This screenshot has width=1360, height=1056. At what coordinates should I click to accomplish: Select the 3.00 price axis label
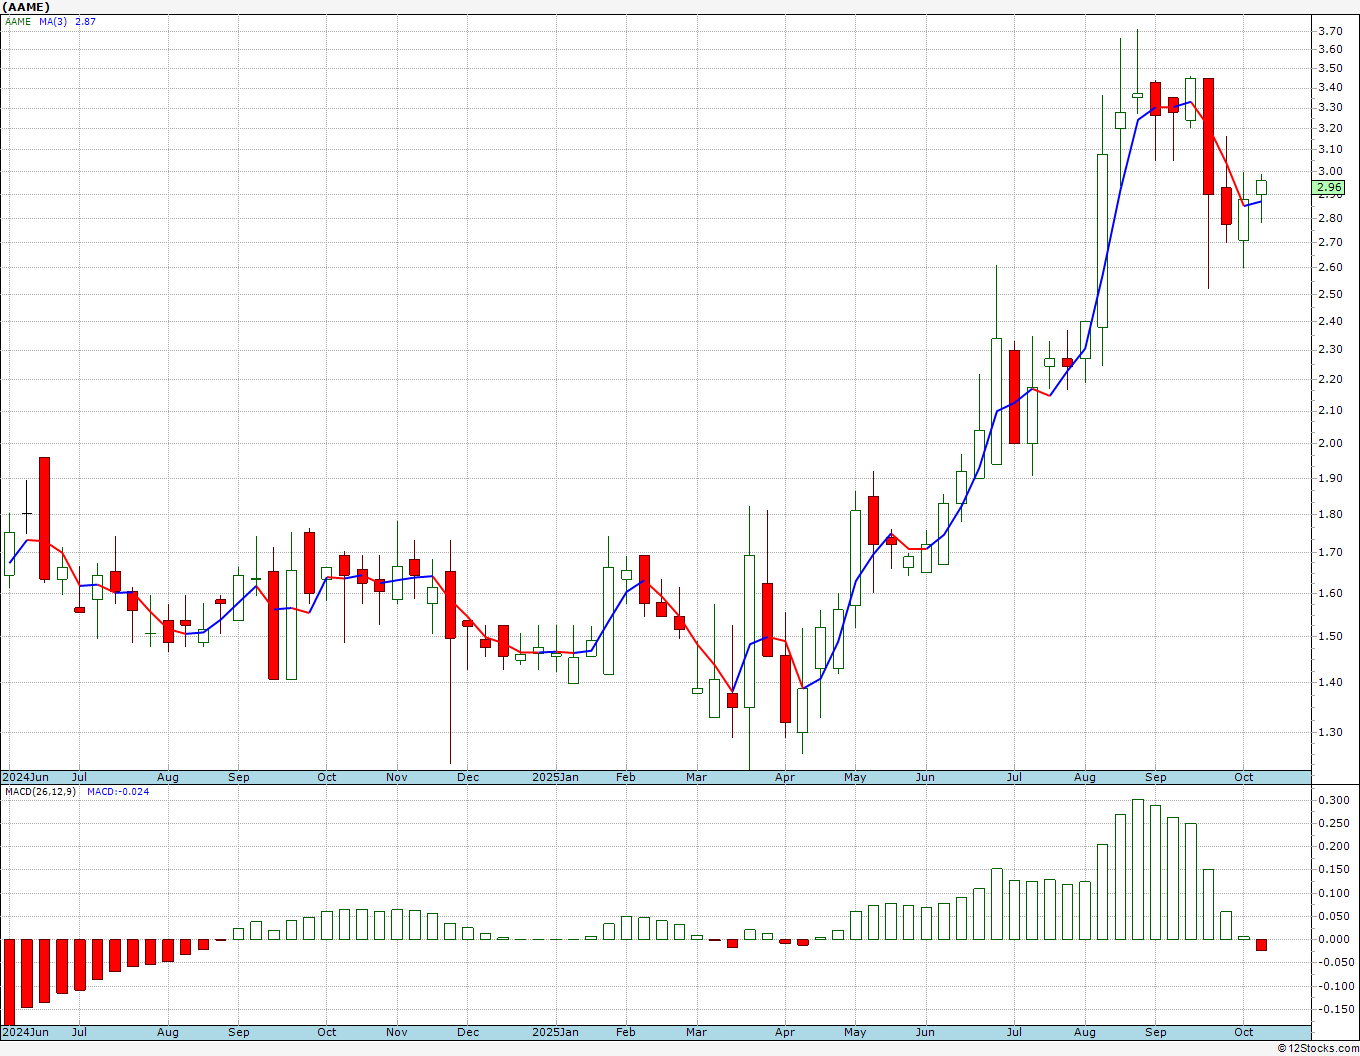tap(1330, 172)
